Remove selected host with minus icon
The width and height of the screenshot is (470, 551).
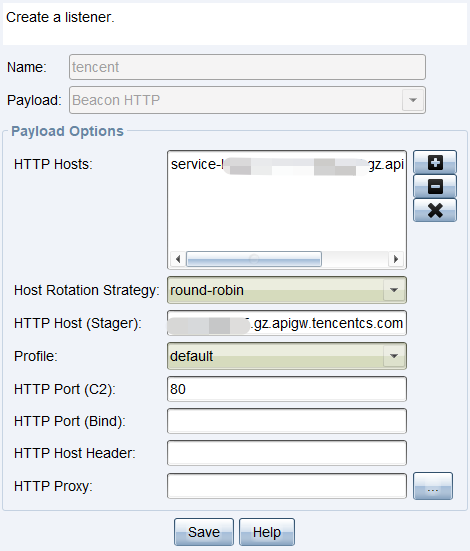tap(435, 186)
